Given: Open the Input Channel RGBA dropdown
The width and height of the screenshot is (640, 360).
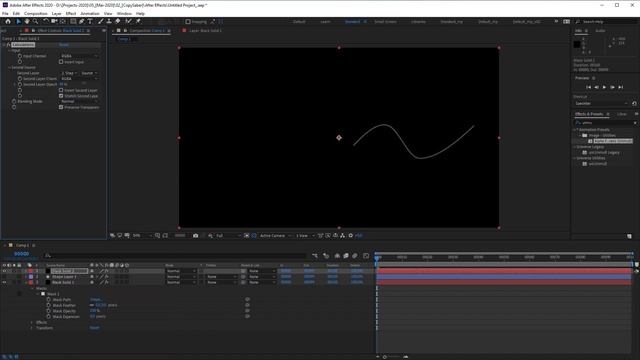Looking at the screenshot, I should click(x=80, y=56).
